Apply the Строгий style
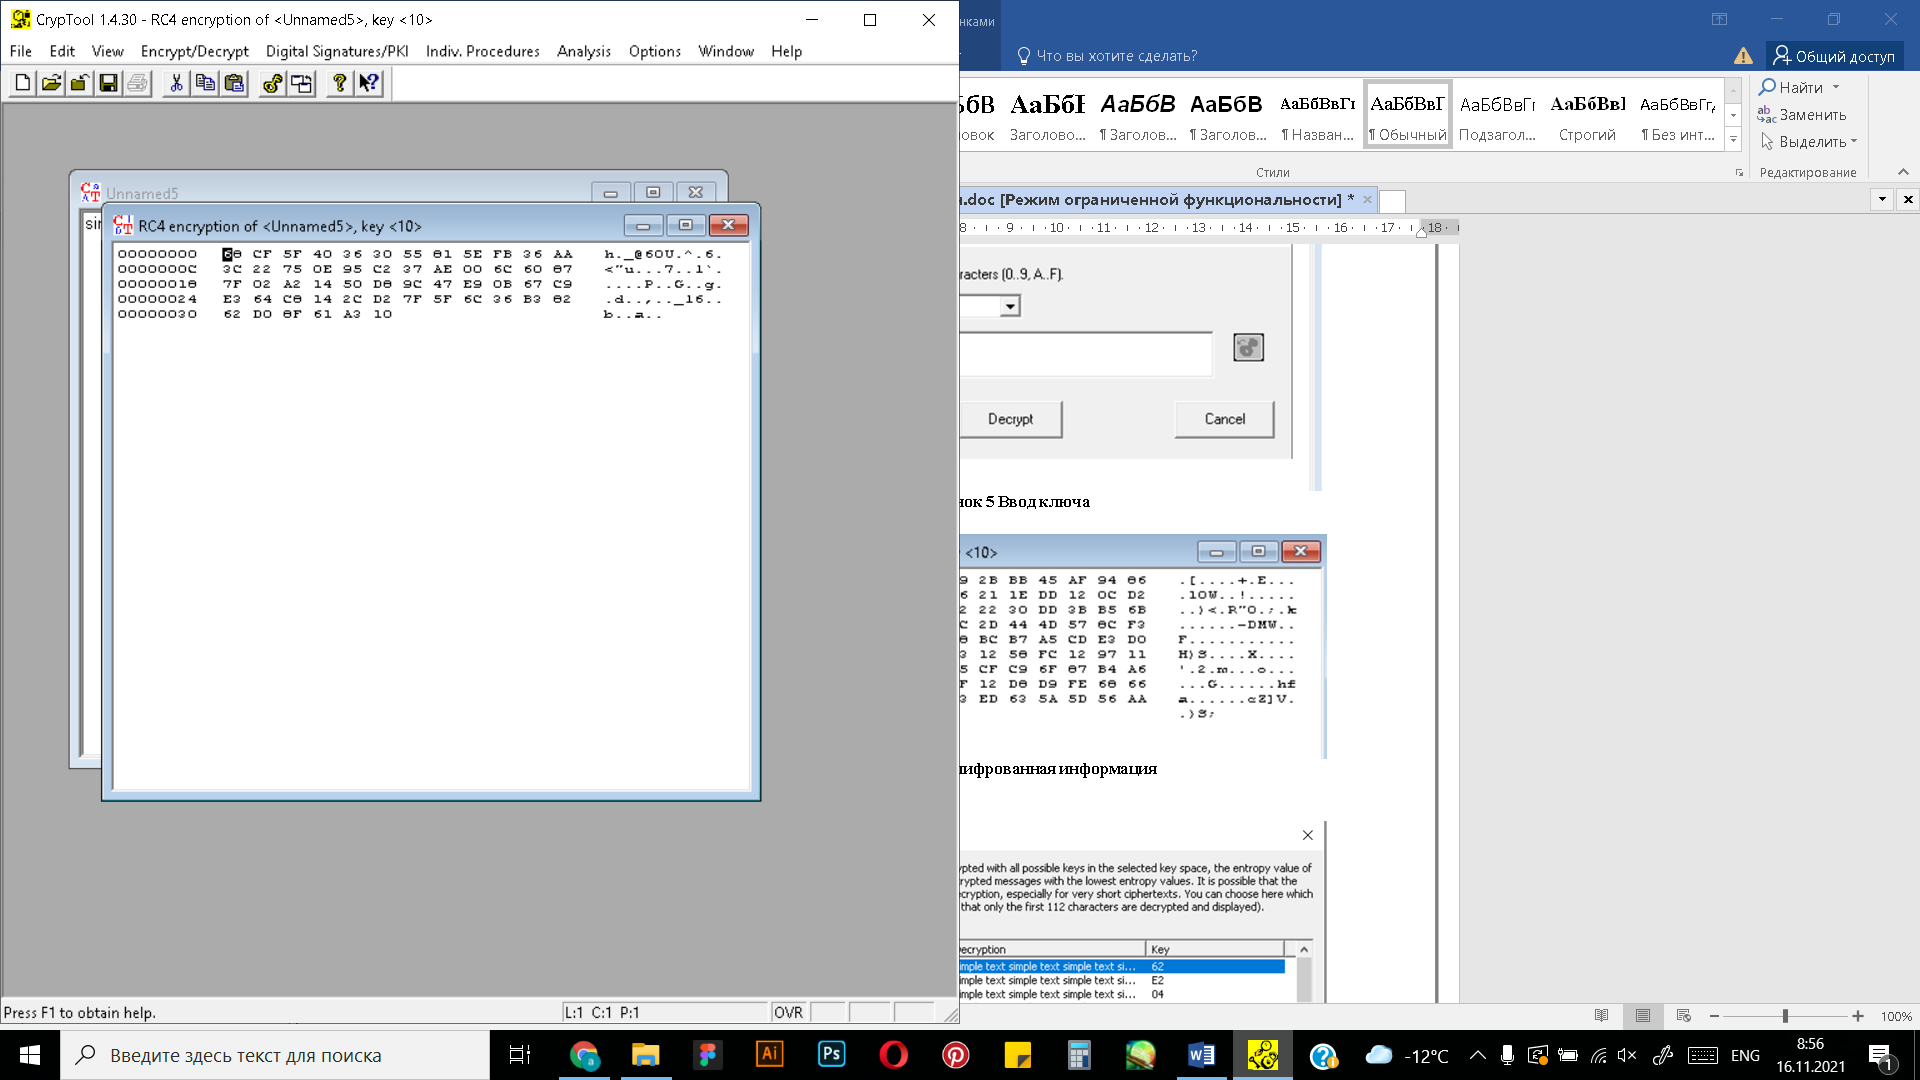This screenshot has width=1920, height=1080. 1587,115
